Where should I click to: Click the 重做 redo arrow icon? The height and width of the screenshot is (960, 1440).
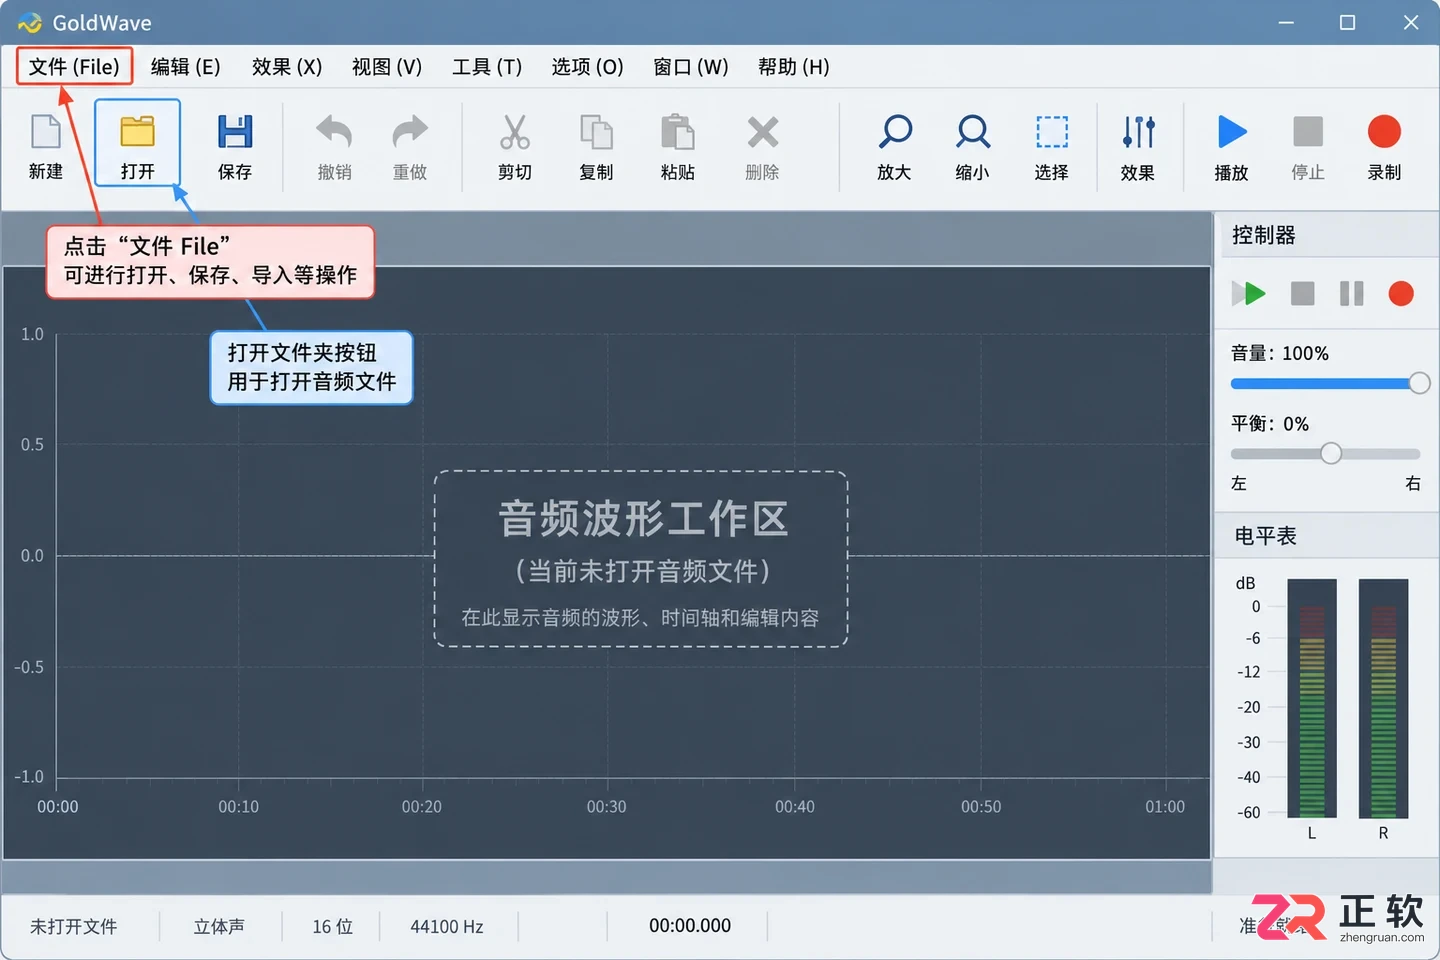(x=410, y=131)
